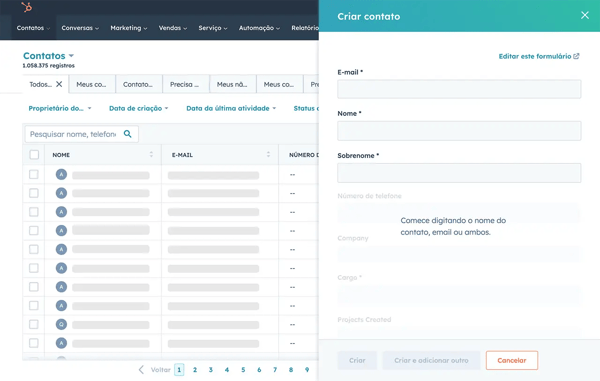Image resolution: width=600 pixels, height=381 pixels.
Task: Click the Voltar pagination link
Action: click(160, 370)
